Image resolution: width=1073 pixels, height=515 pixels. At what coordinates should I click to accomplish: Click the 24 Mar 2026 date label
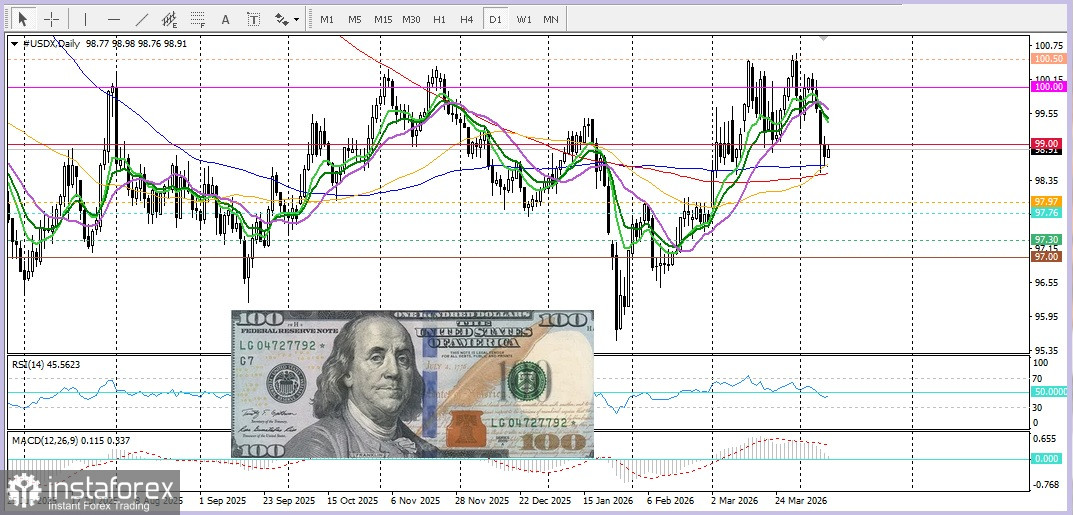tap(800, 500)
